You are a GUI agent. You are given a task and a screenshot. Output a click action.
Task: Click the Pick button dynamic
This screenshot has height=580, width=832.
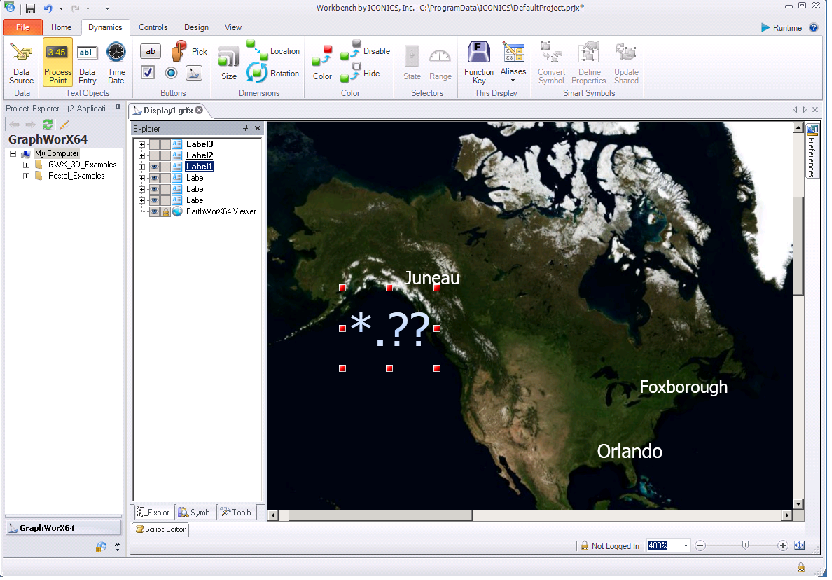point(182,50)
